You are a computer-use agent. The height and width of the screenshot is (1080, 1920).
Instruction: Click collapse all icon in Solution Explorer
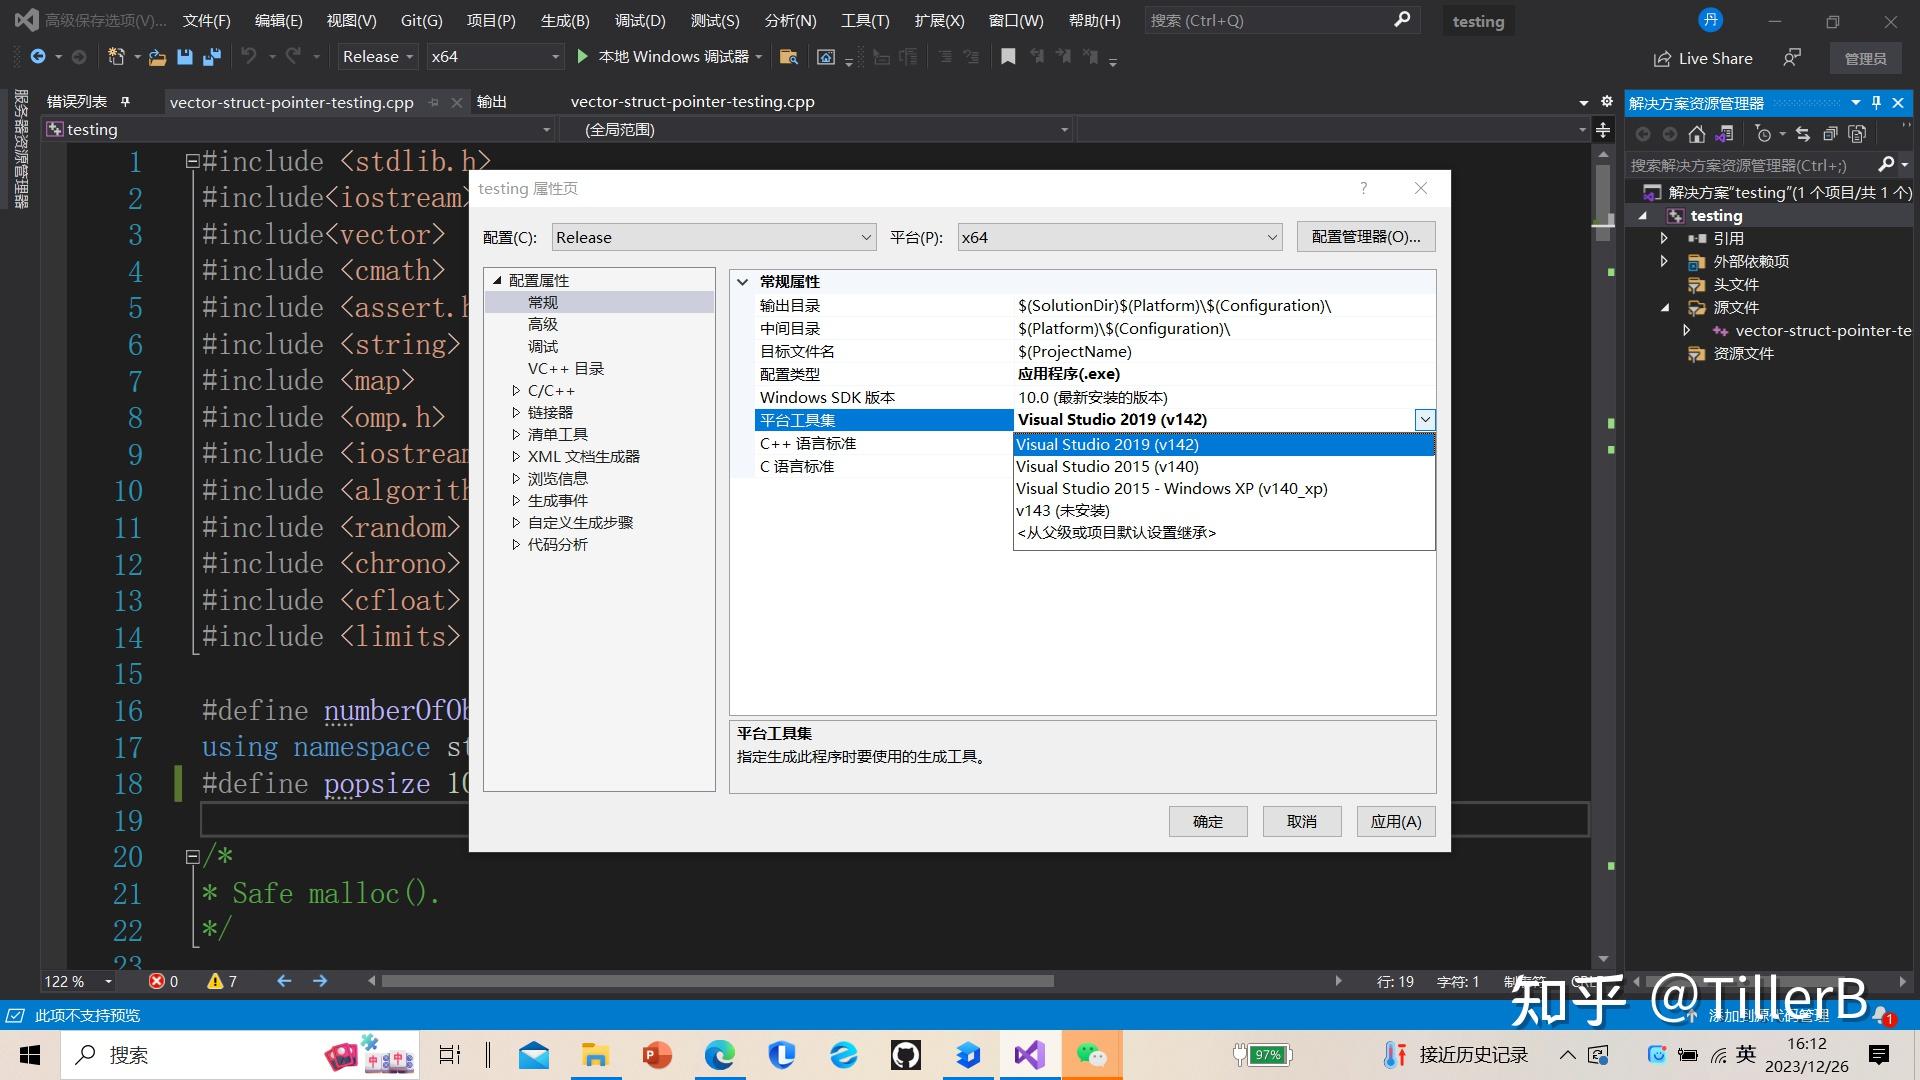[x=1830, y=134]
